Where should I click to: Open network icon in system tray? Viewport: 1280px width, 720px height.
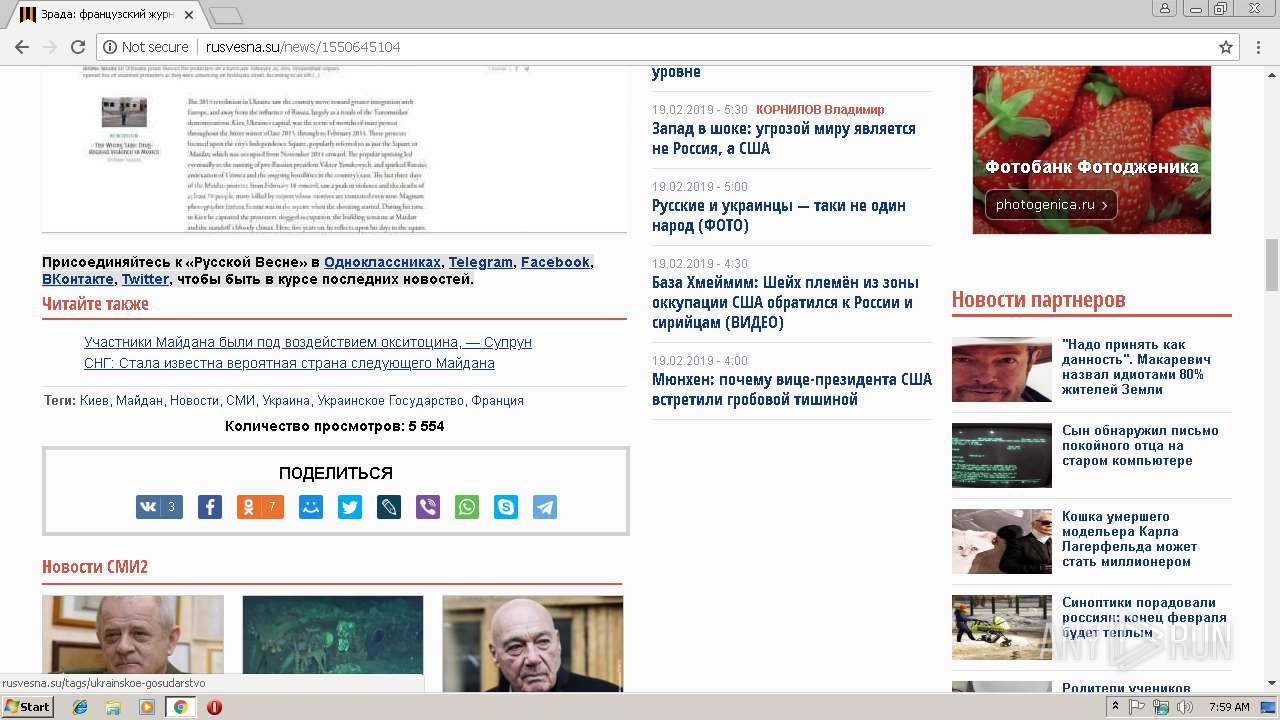point(1161,707)
